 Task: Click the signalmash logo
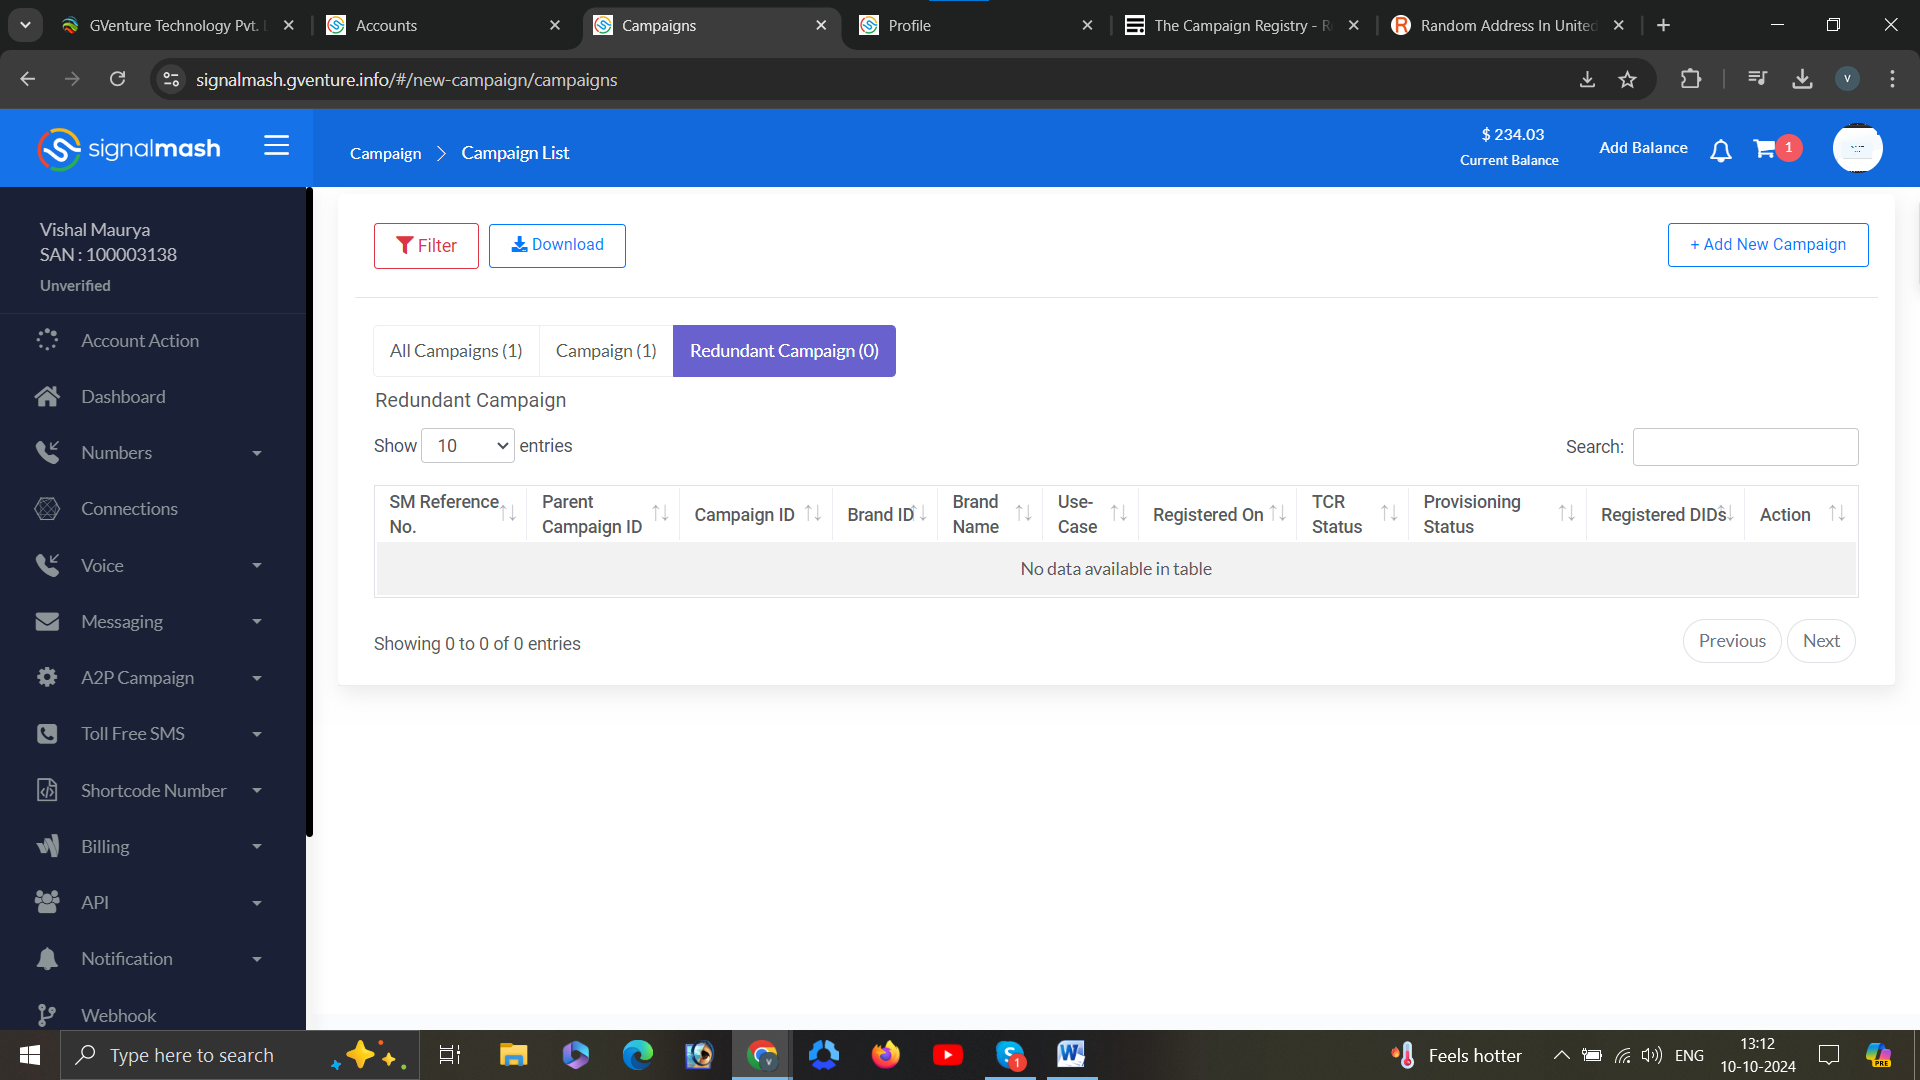[x=129, y=149]
